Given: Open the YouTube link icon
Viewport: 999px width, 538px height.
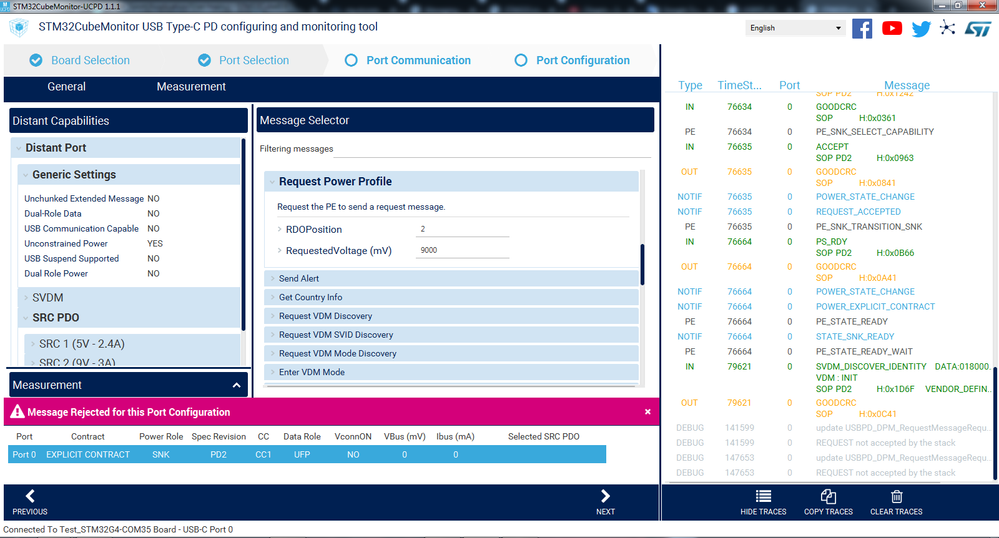Looking at the screenshot, I should click(x=892, y=28).
